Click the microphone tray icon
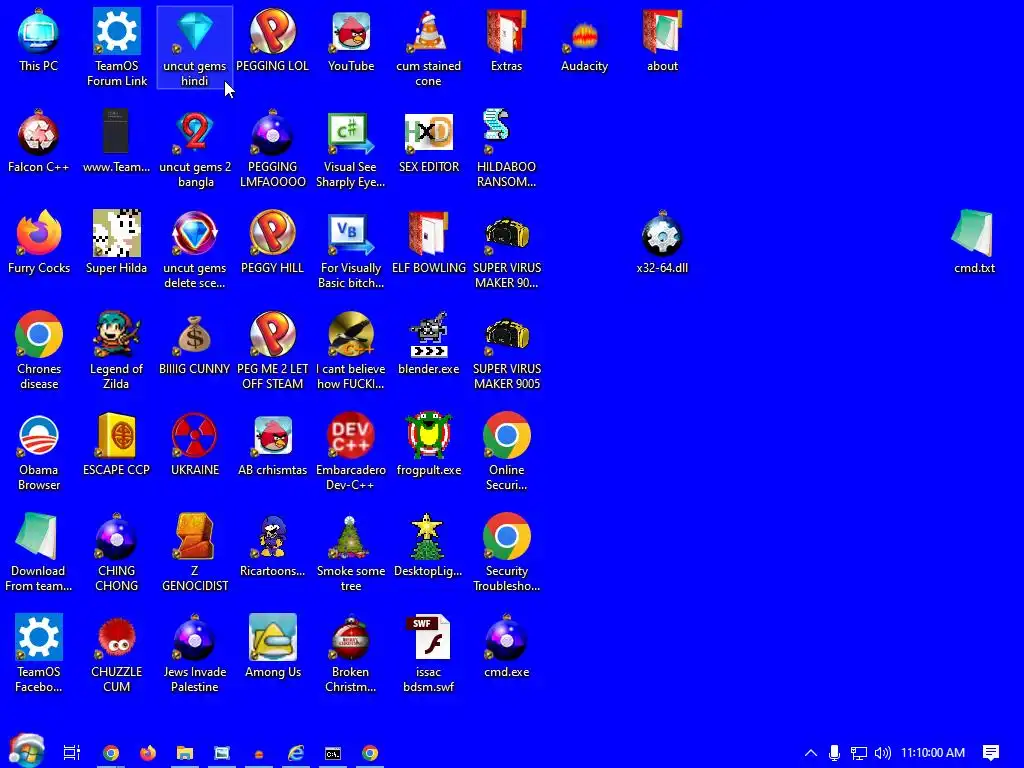 [x=834, y=753]
